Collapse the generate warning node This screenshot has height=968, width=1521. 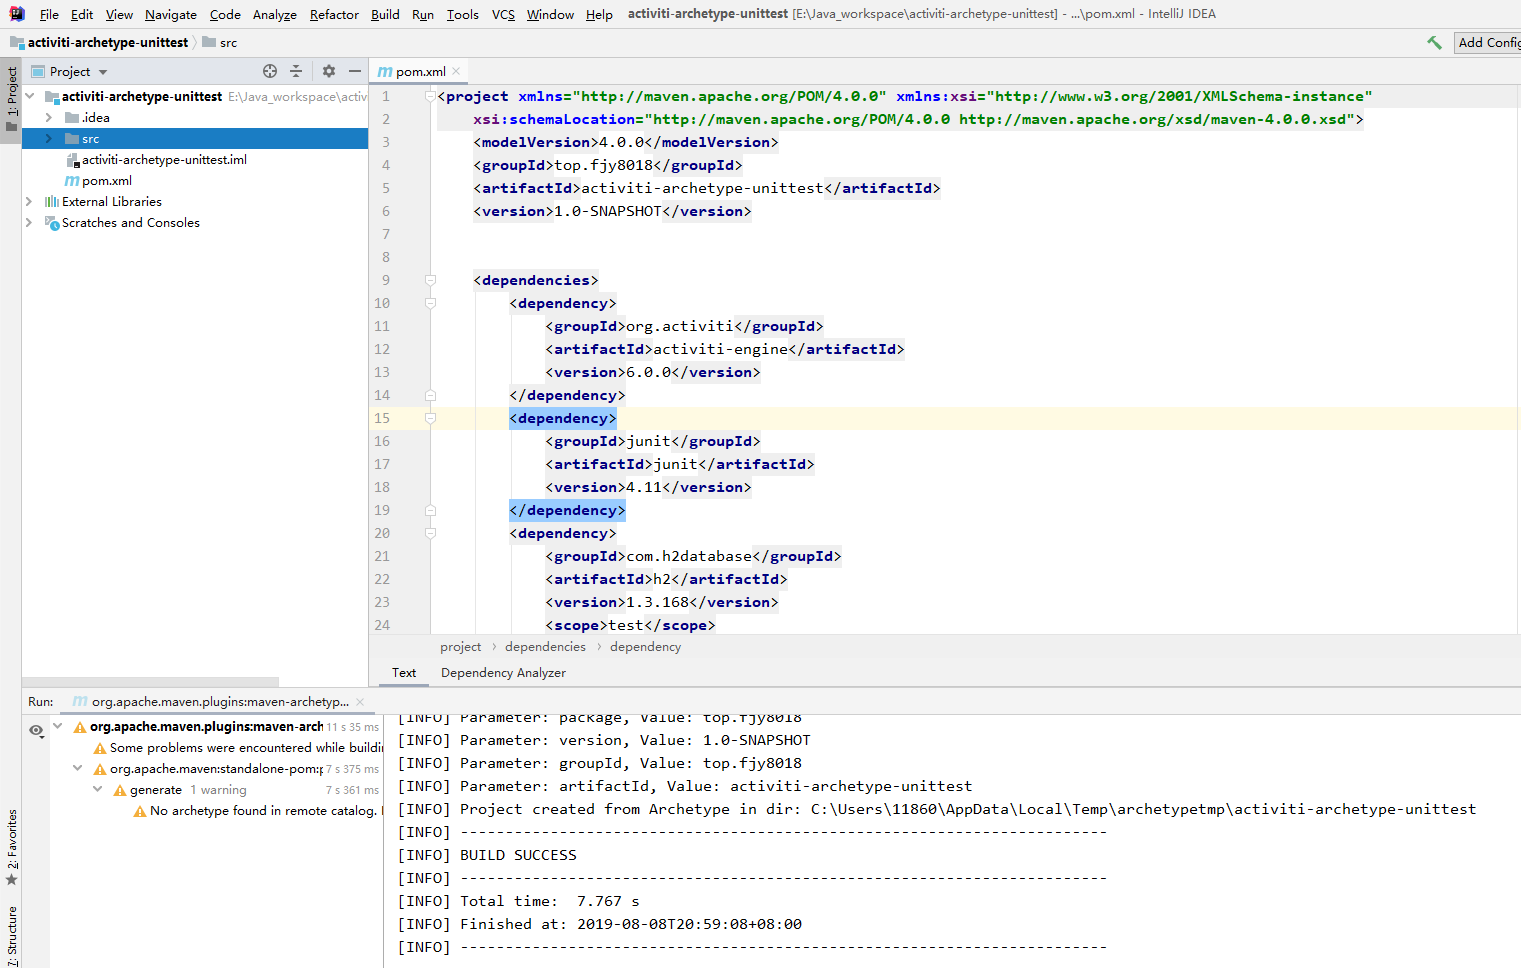coord(97,790)
